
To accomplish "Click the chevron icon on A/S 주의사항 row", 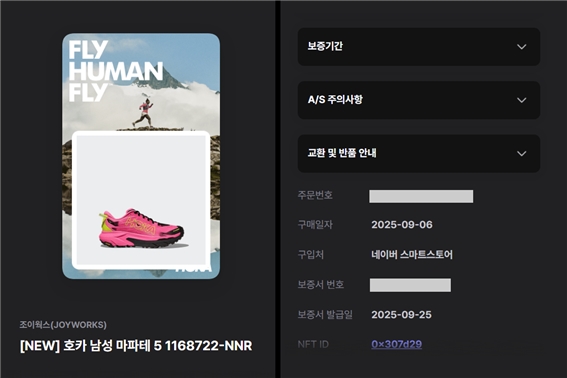I will tap(521, 100).
